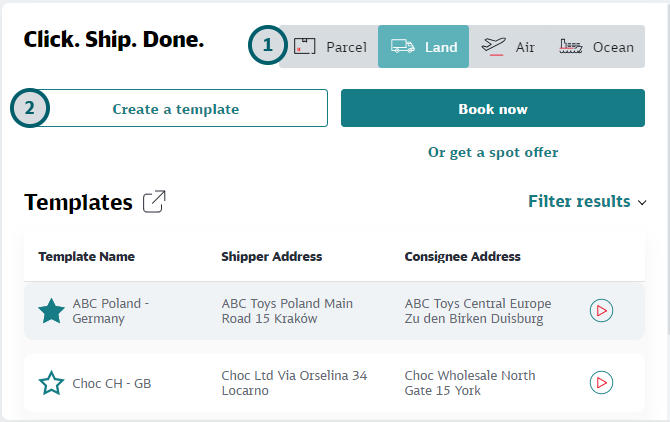Click the Parcel box icon
The width and height of the screenshot is (670, 422).
(x=305, y=46)
